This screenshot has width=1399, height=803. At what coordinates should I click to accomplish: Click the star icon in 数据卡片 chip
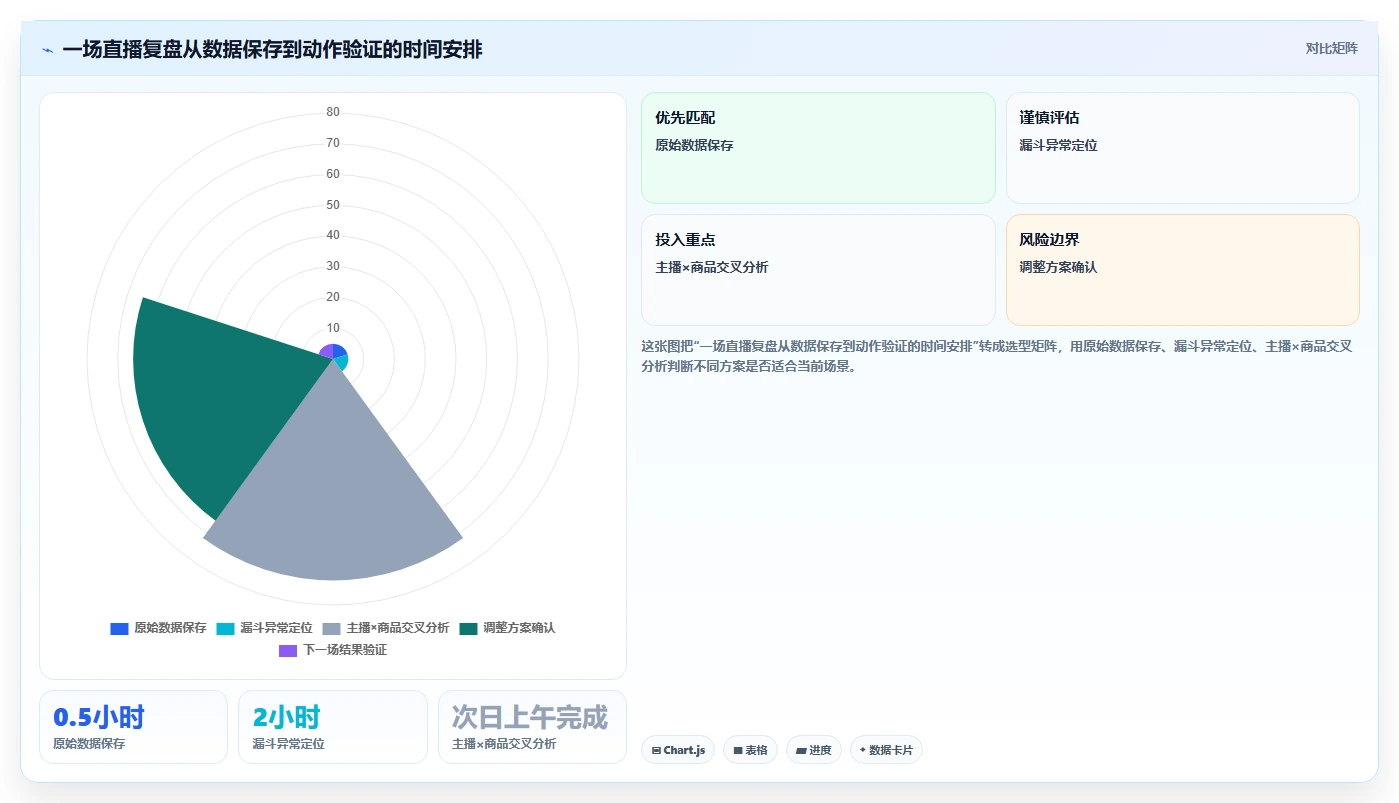tap(863, 750)
